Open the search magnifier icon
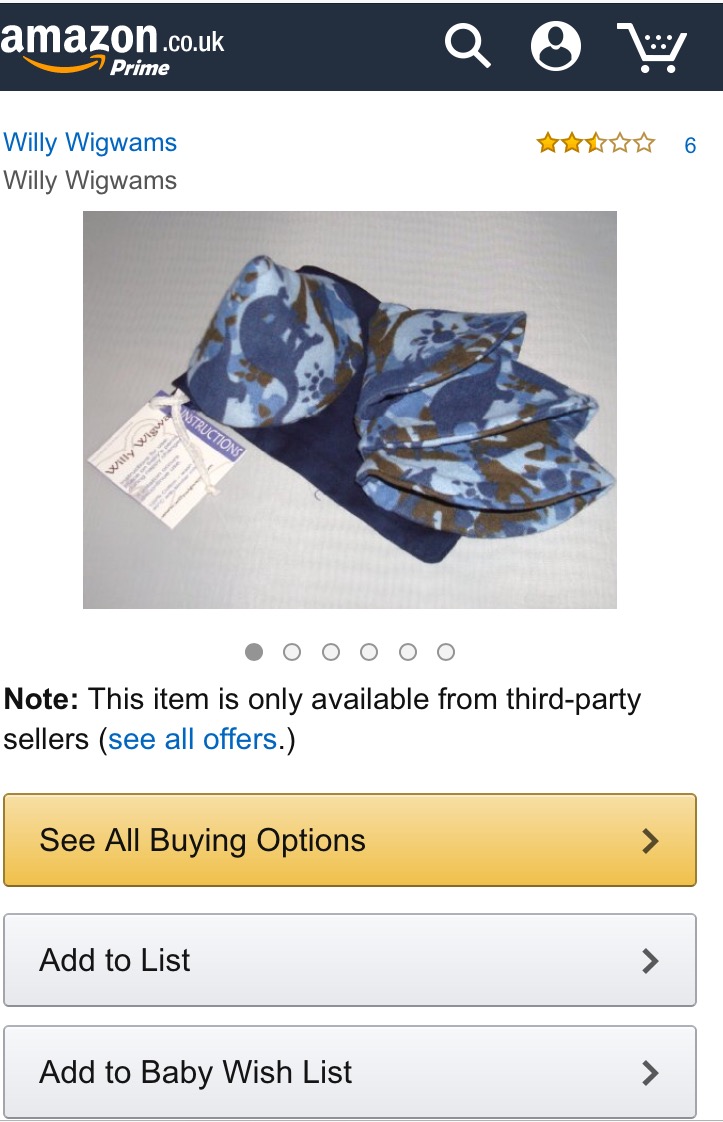Screen dimensions: 723x1122 point(467,46)
